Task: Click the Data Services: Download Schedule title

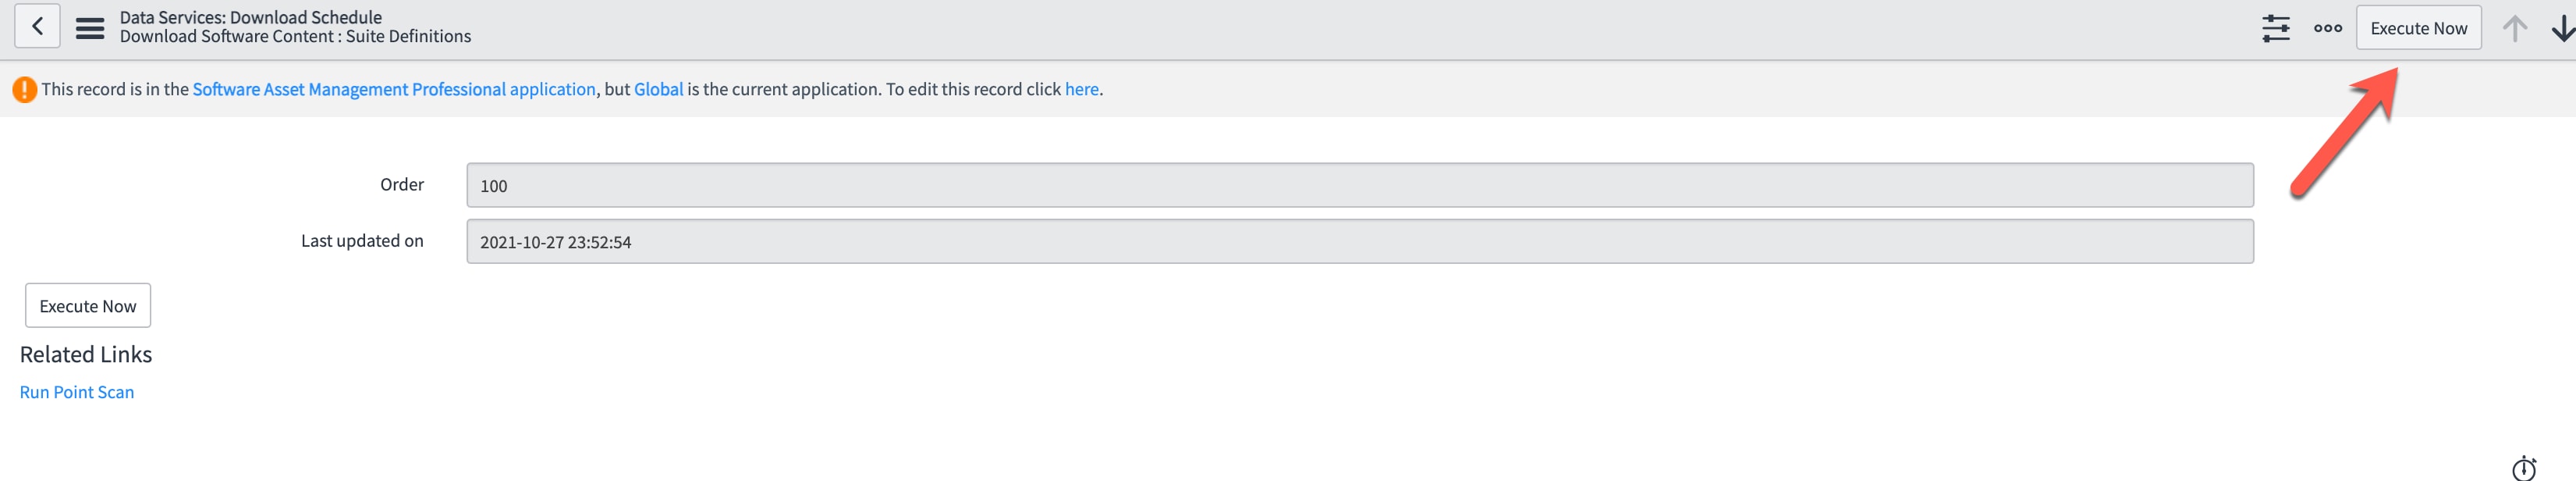Action: click(251, 17)
